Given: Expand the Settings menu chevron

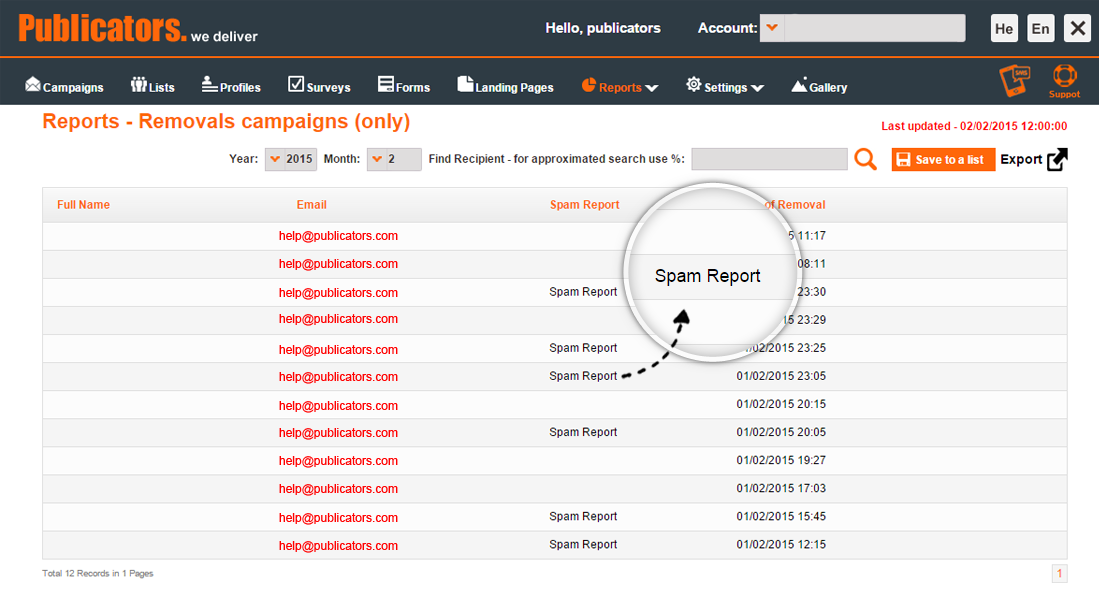Looking at the screenshot, I should 757,88.
